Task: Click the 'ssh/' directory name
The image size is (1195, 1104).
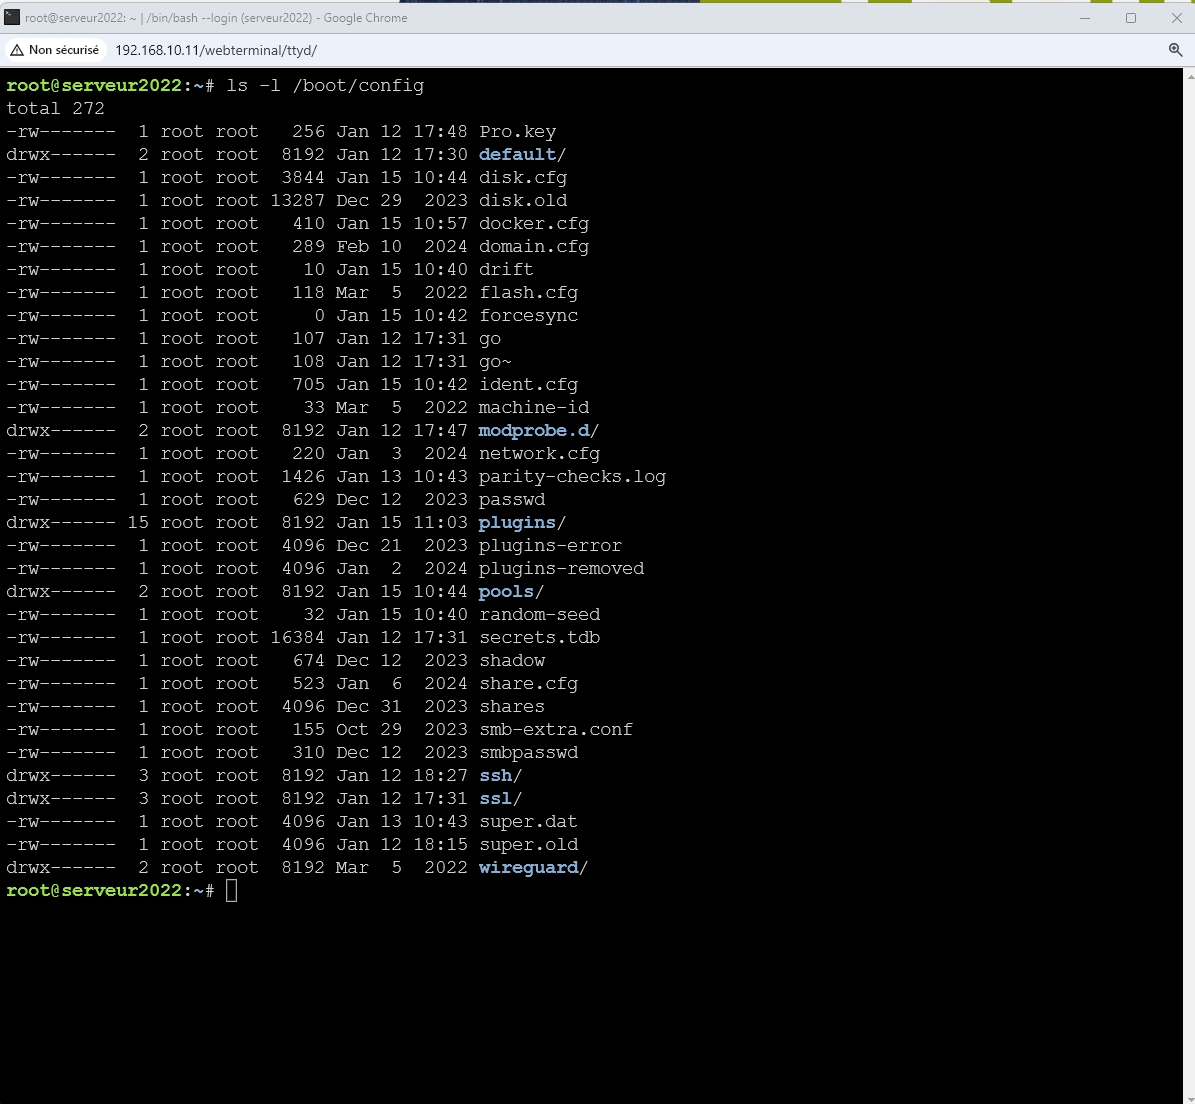Action: tap(501, 776)
